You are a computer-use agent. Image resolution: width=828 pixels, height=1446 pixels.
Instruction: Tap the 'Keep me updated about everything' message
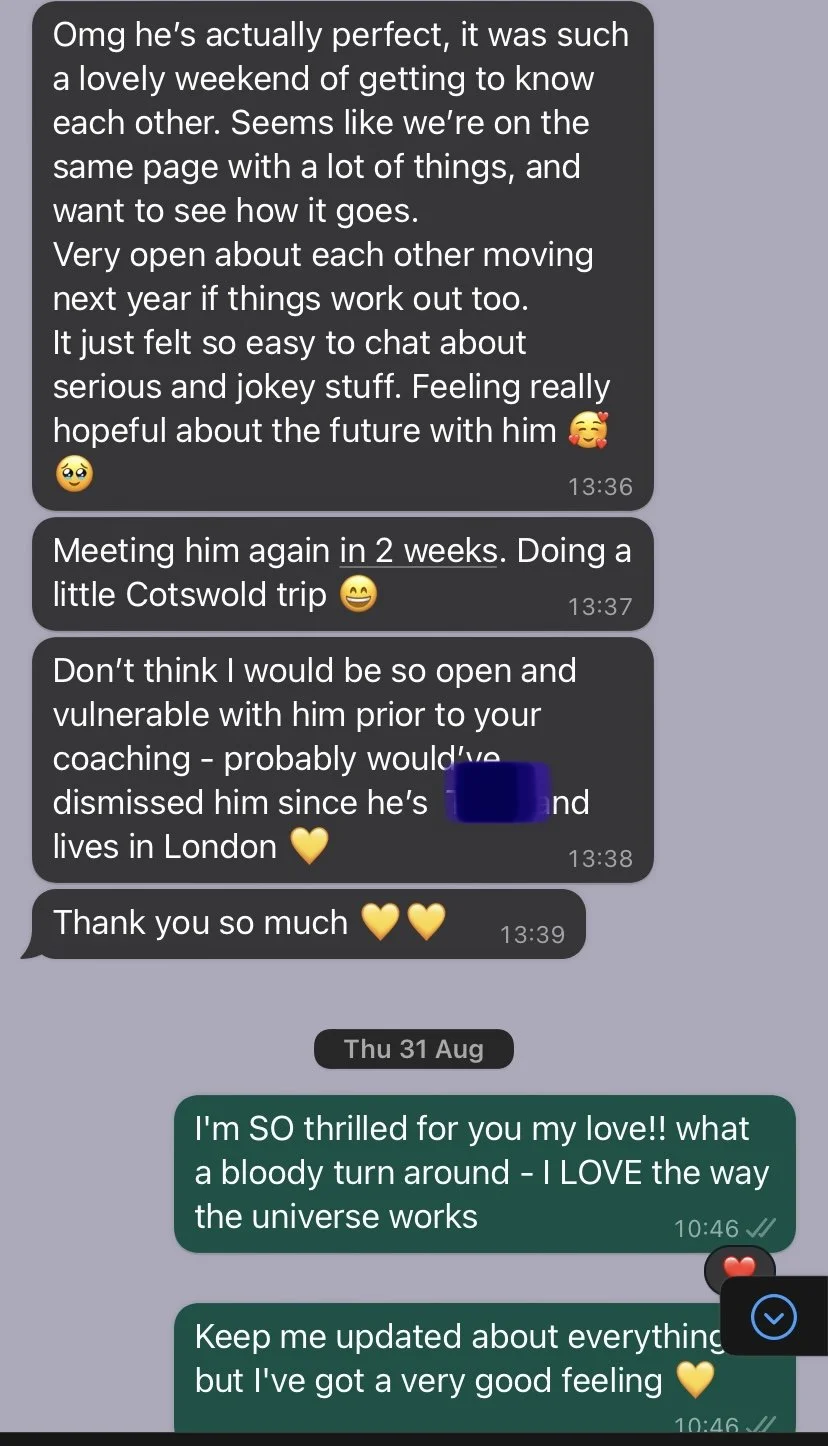tap(484, 1366)
